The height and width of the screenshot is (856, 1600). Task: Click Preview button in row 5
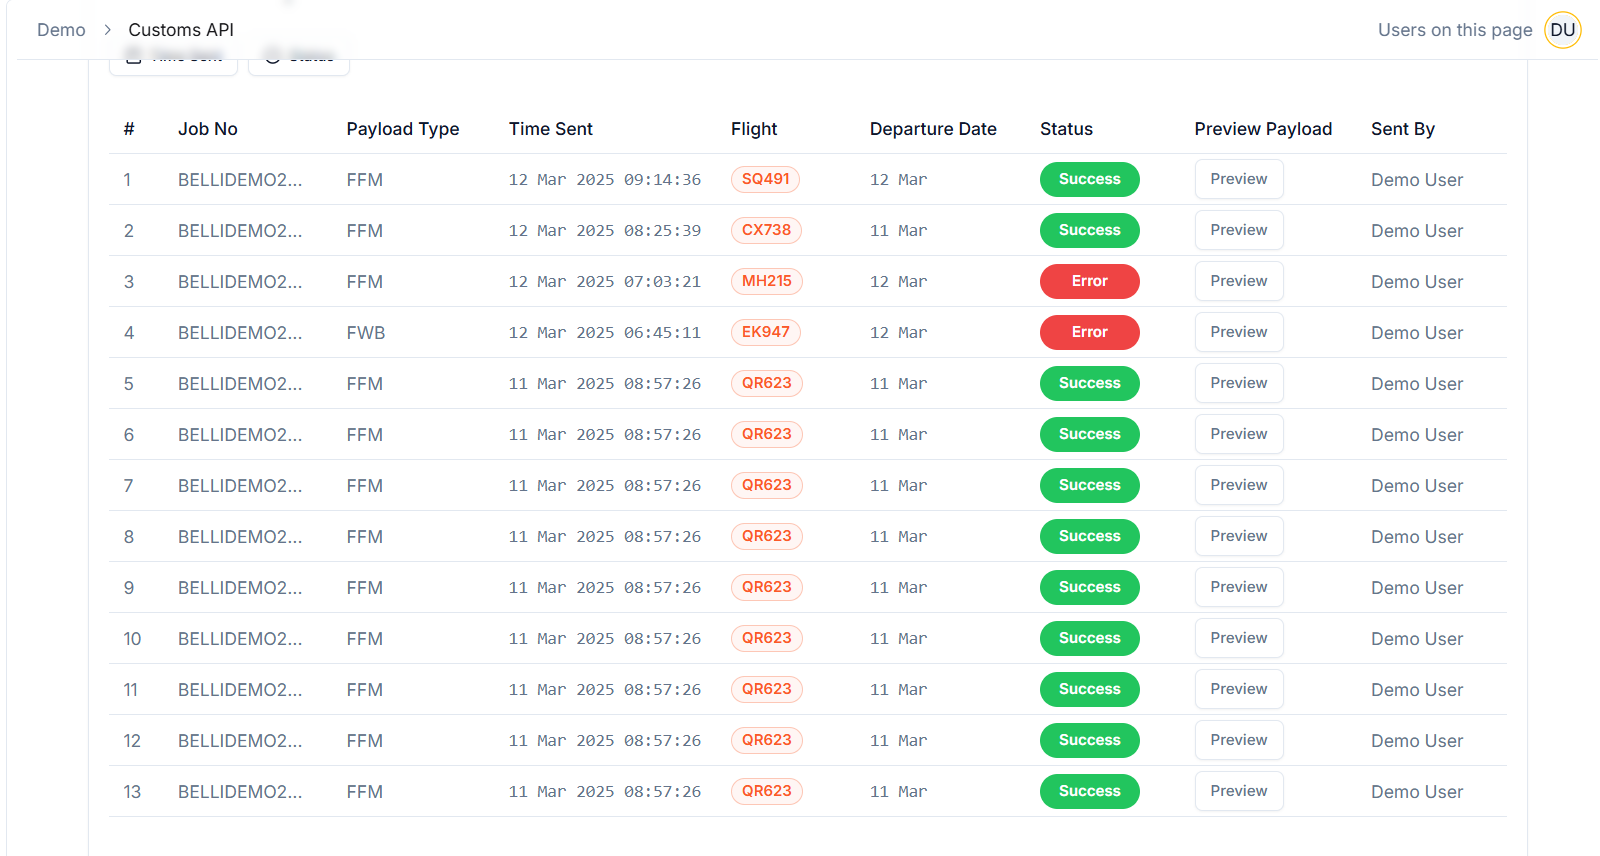click(1238, 383)
